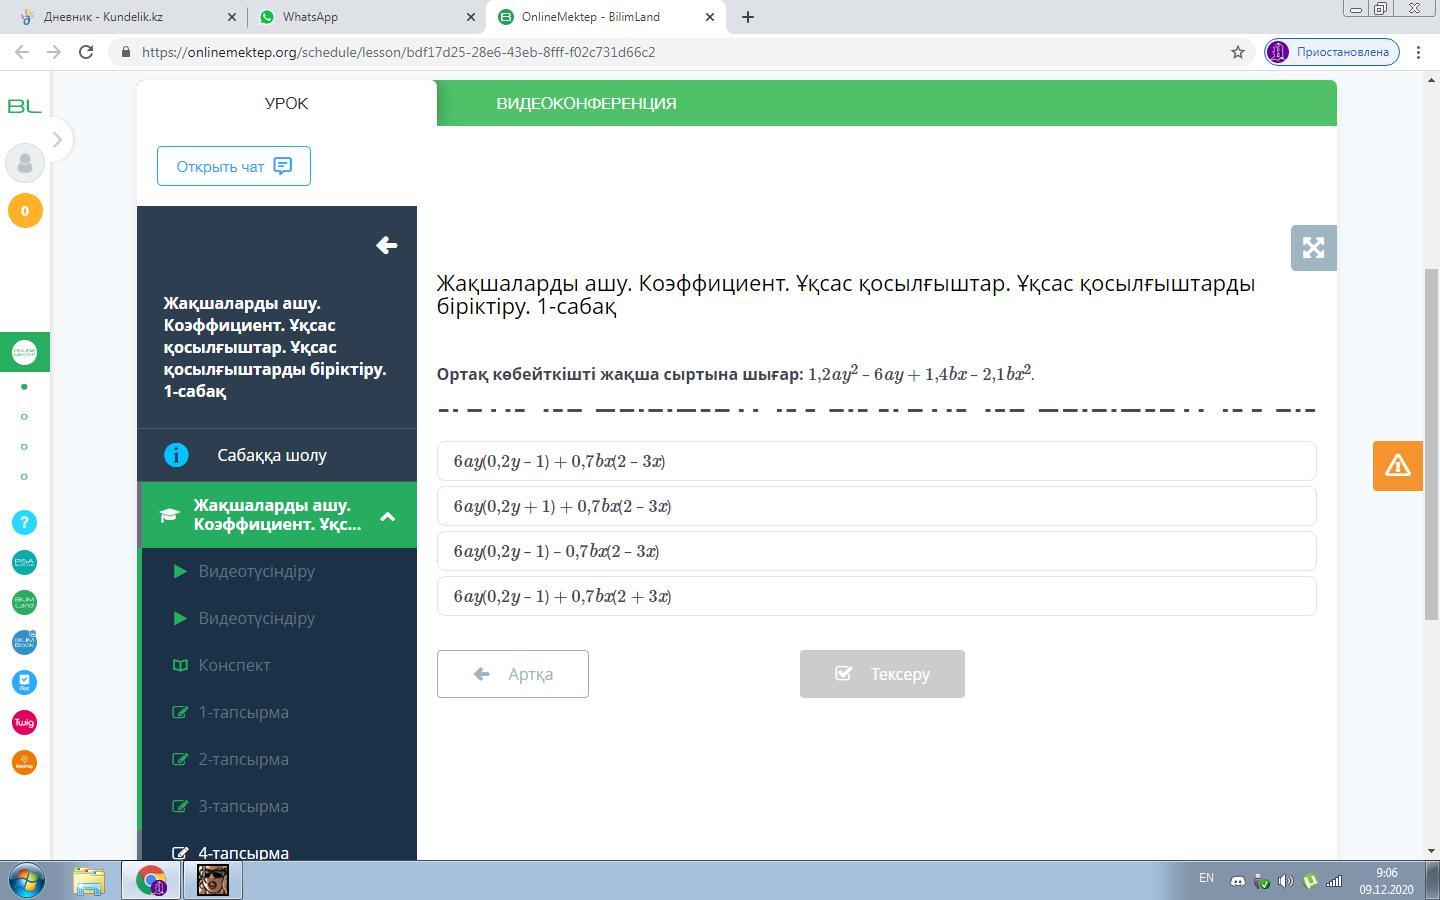1440x900 pixels.
Task: Open the 2-тапсырма exercise
Action: coord(243,759)
